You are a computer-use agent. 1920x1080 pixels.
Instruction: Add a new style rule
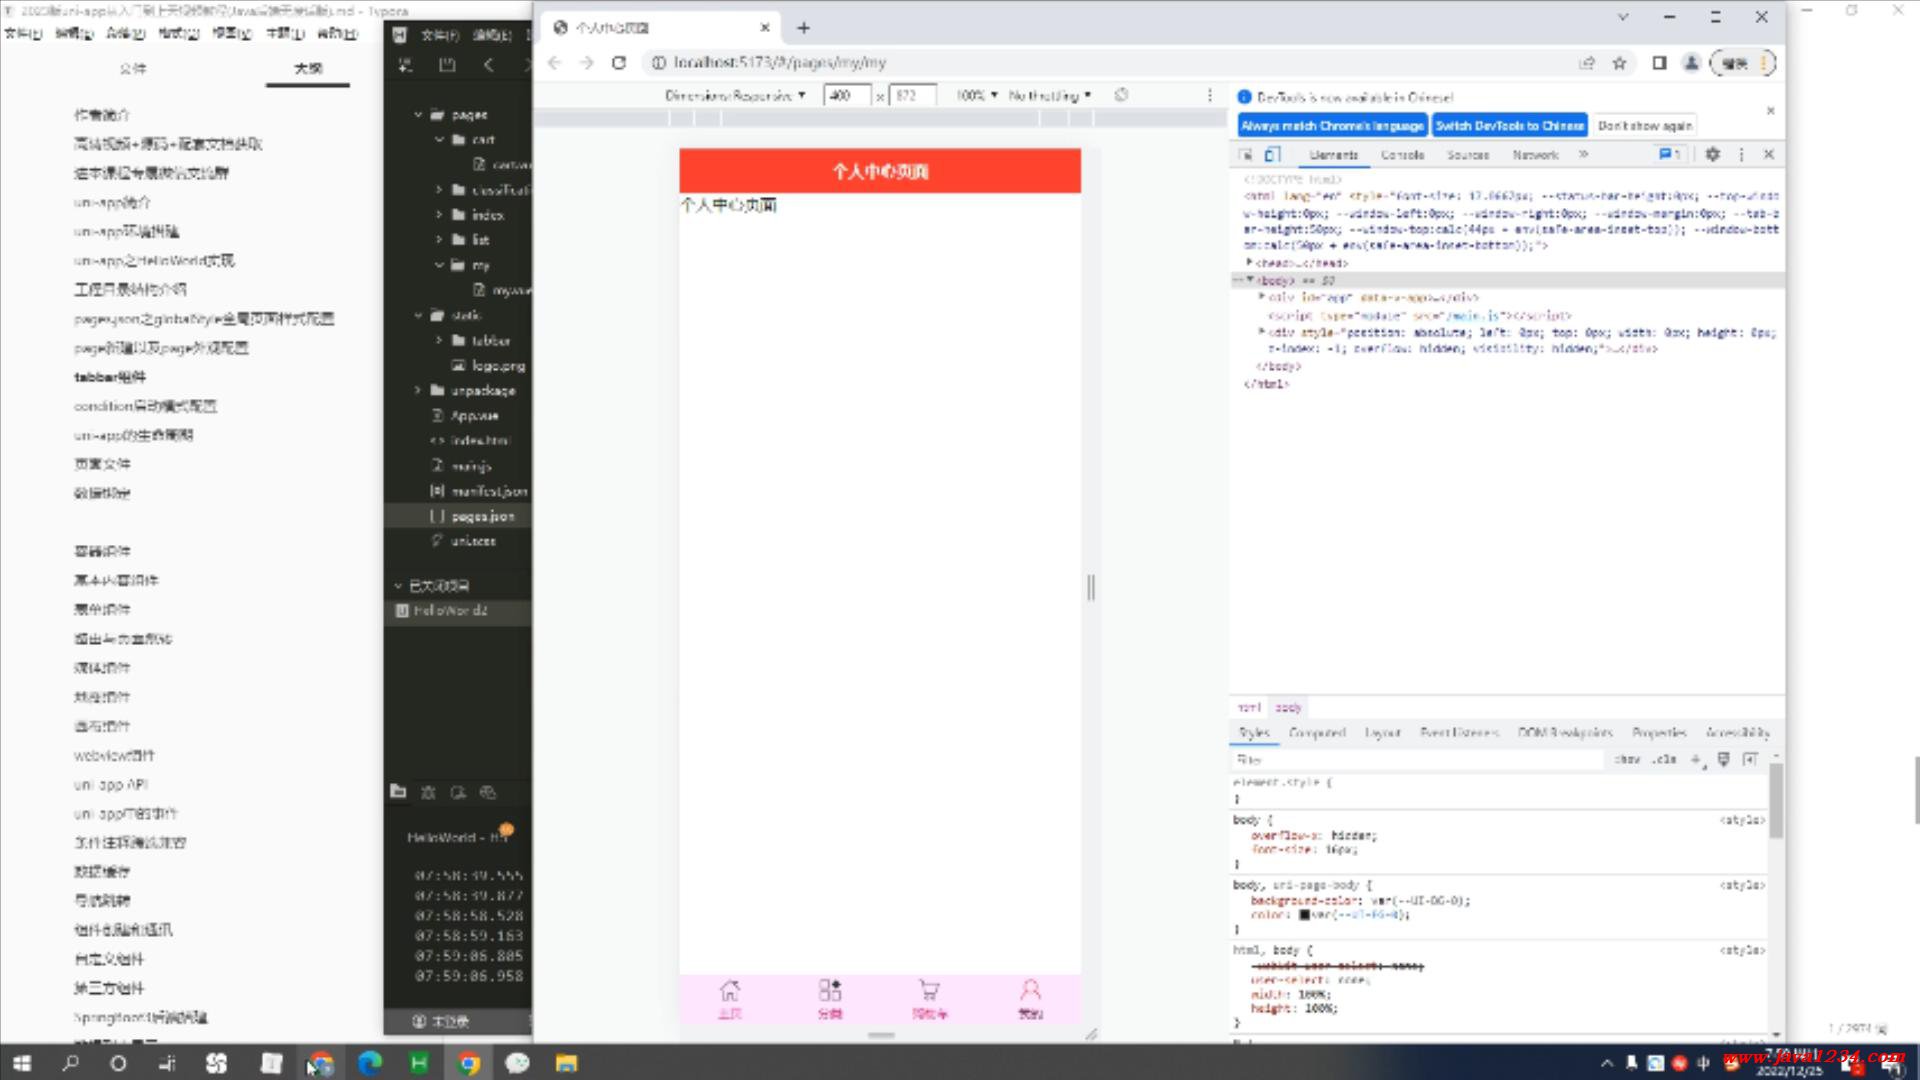(x=1696, y=760)
